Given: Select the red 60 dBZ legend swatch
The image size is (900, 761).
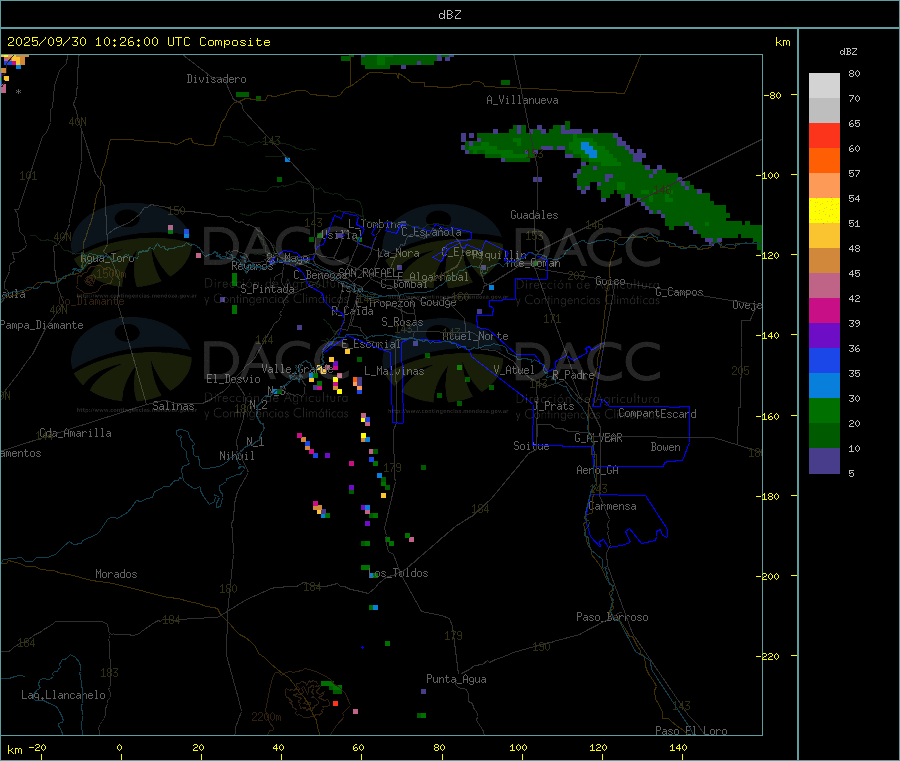Looking at the screenshot, I should [x=824, y=136].
